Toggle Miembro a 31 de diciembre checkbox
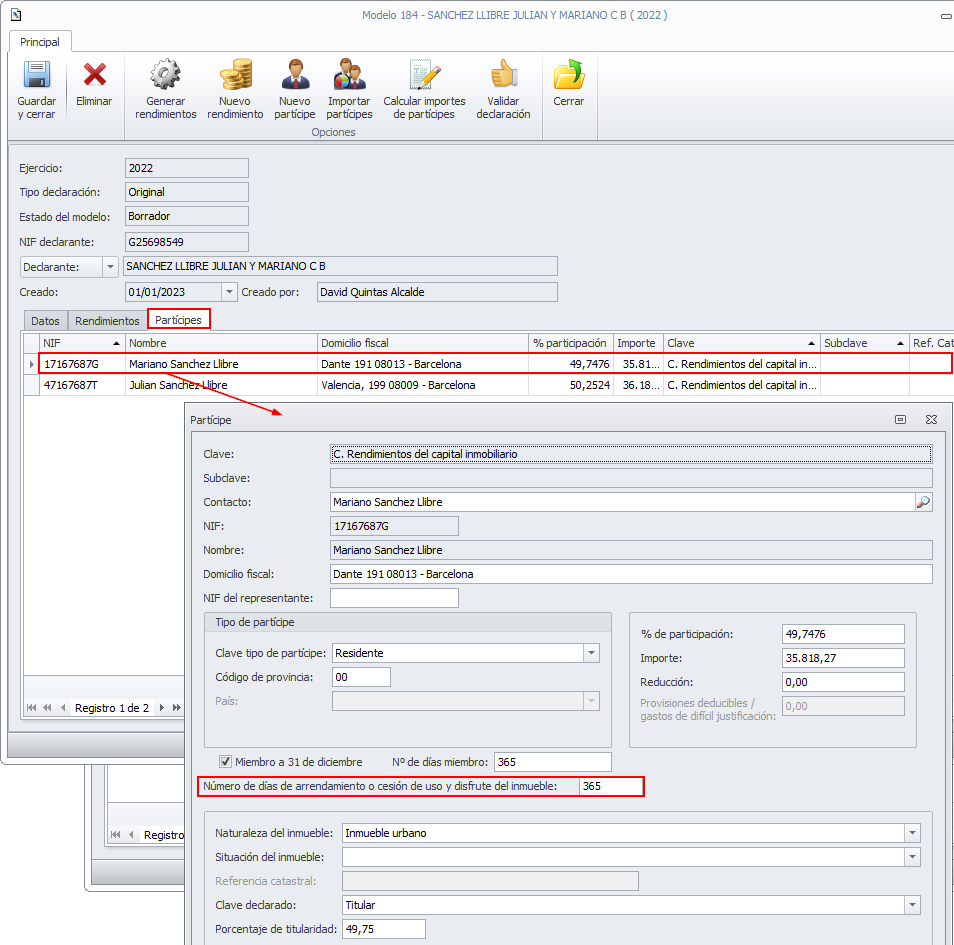 (x=225, y=761)
